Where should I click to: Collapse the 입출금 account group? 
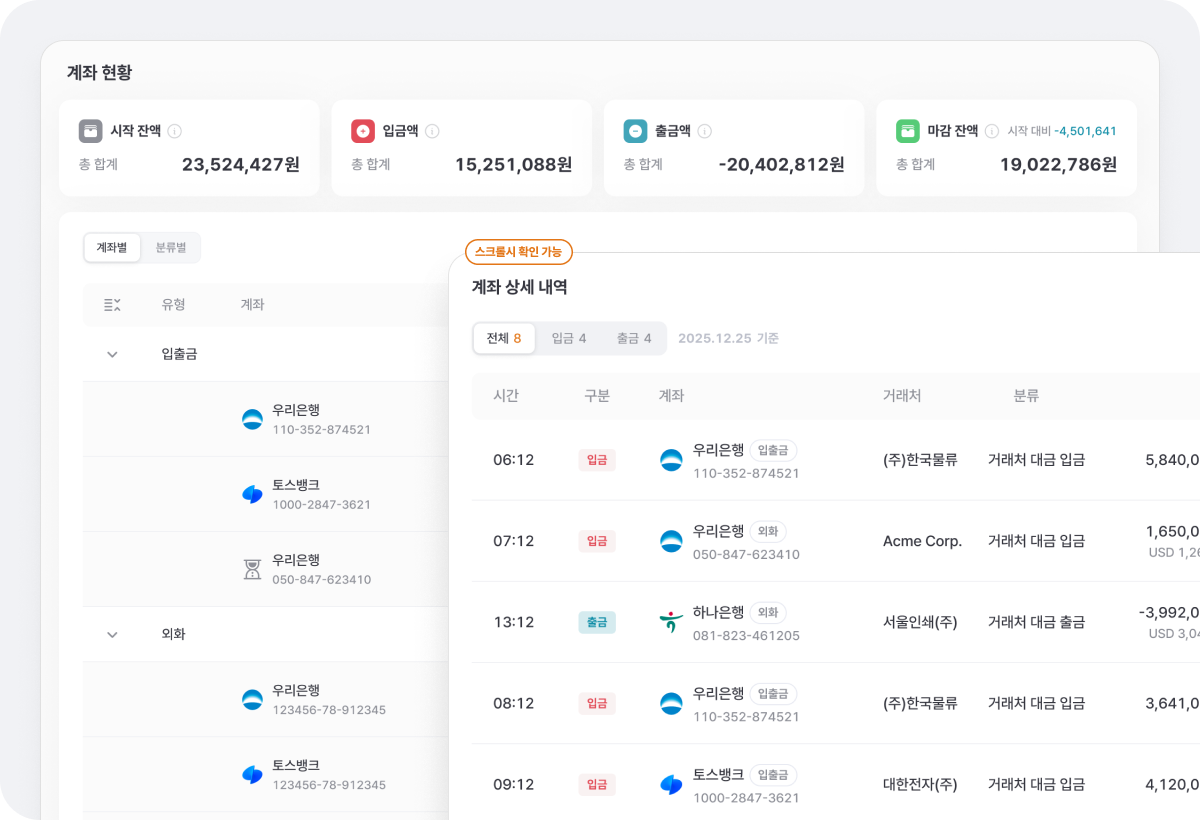pos(112,354)
